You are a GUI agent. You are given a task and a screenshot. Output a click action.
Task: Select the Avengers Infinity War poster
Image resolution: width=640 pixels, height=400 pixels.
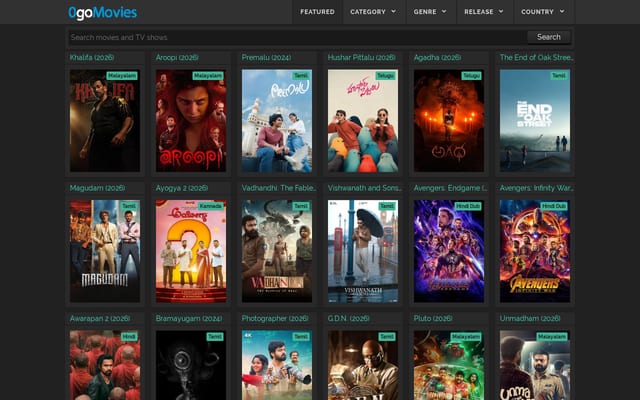(x=535, y=251)
